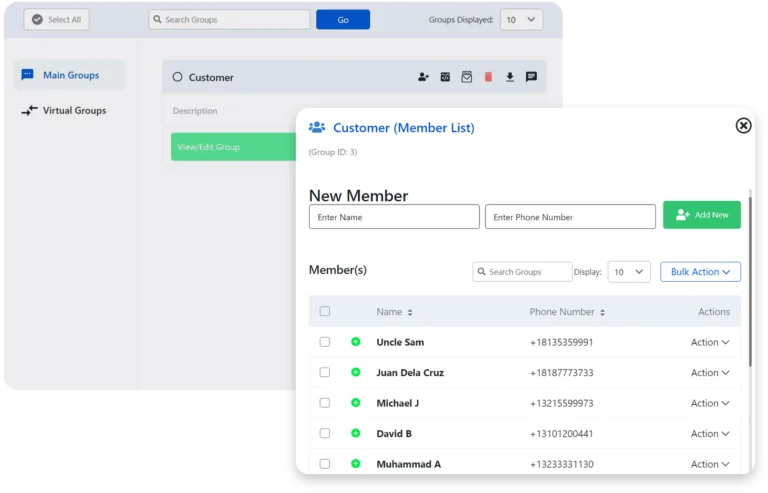Click the add member icon on Customer group
The image size is (768, 493).
pos(423,77)
